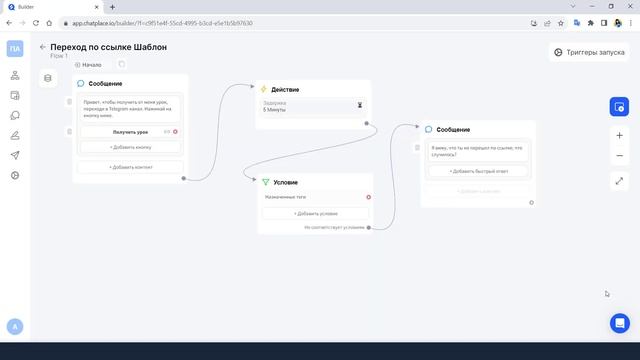Open the Триггеры запуска panel
The image size is (640, 360).
(x=589, y=52)
